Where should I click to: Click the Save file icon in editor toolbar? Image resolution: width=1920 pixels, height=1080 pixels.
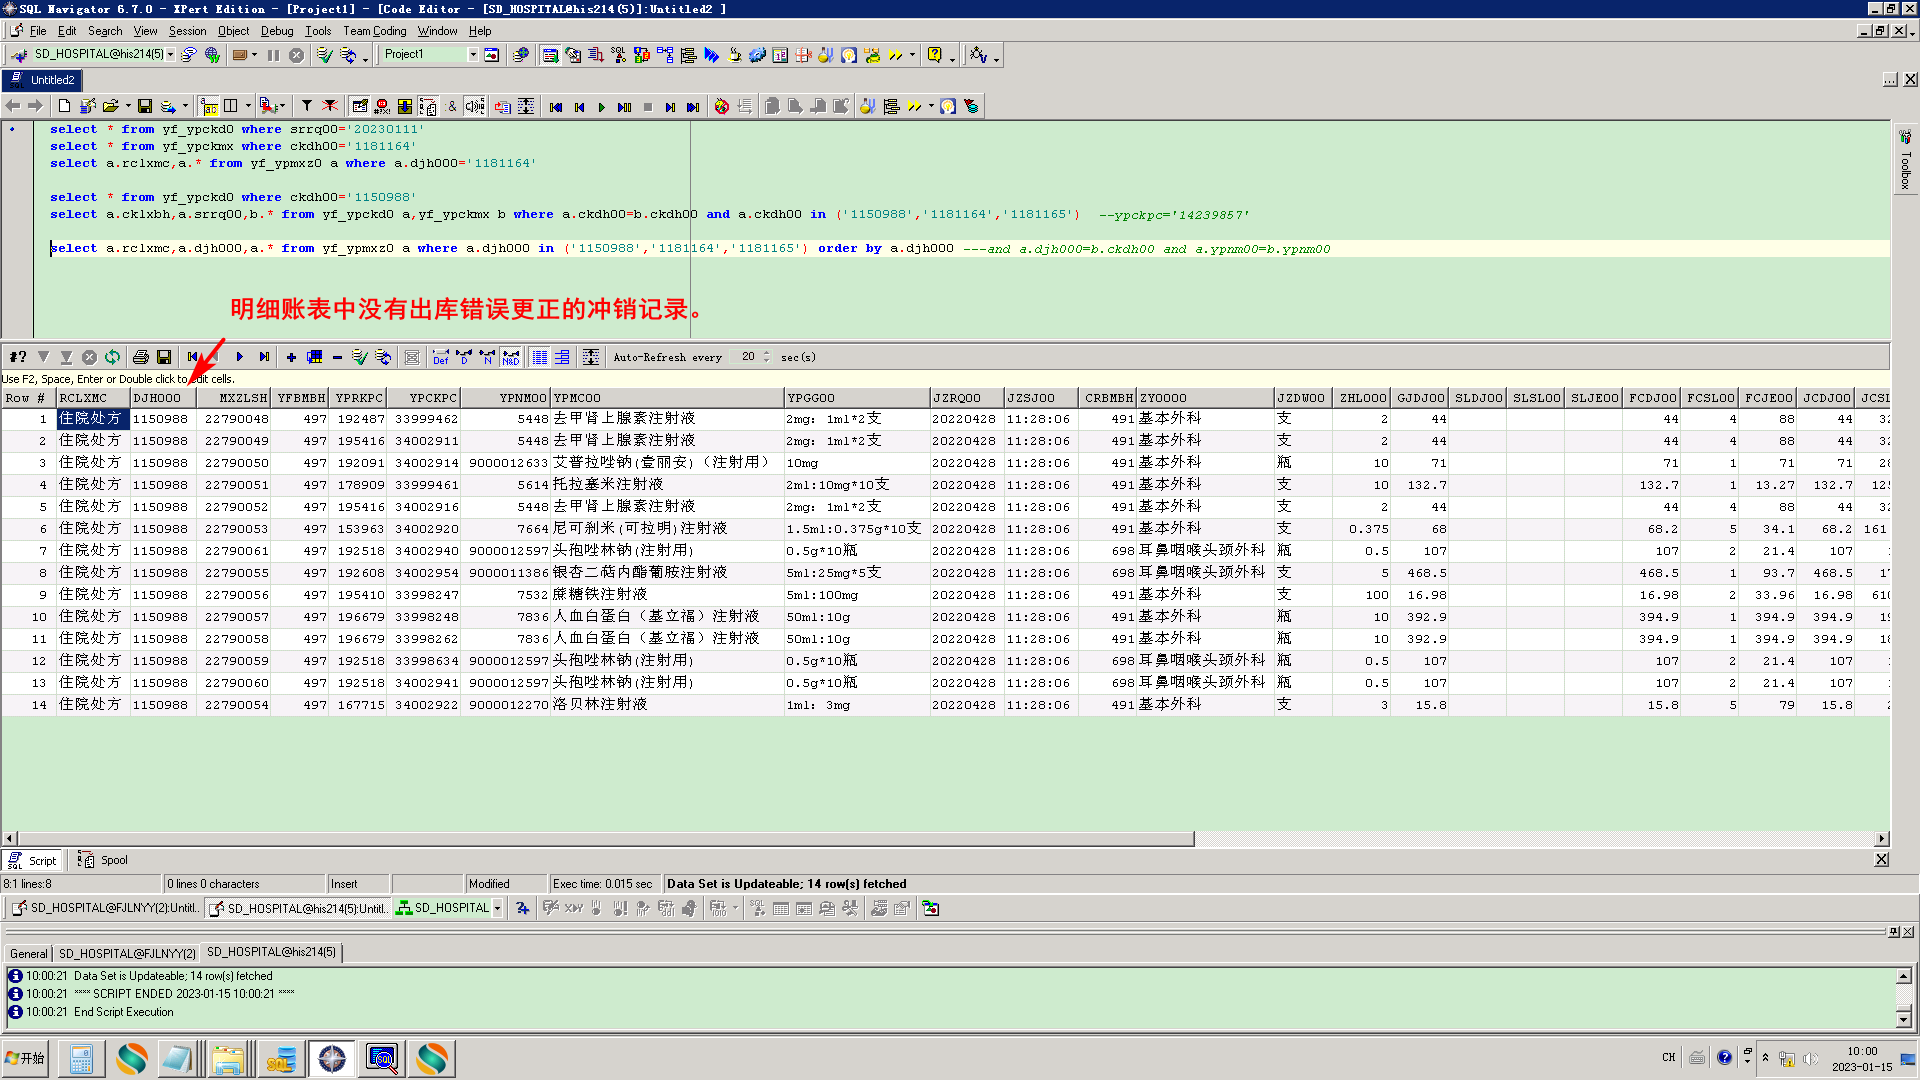coord(145,106)
